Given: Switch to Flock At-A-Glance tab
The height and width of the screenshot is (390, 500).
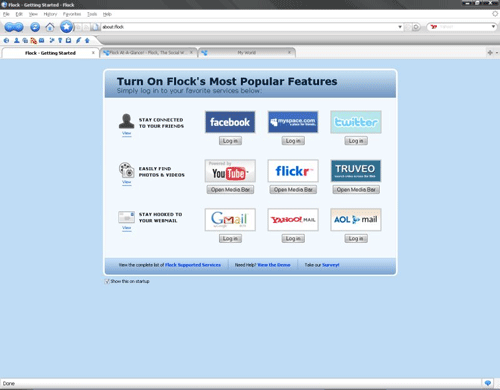Looking at the screenshot, I should [149, 53].
